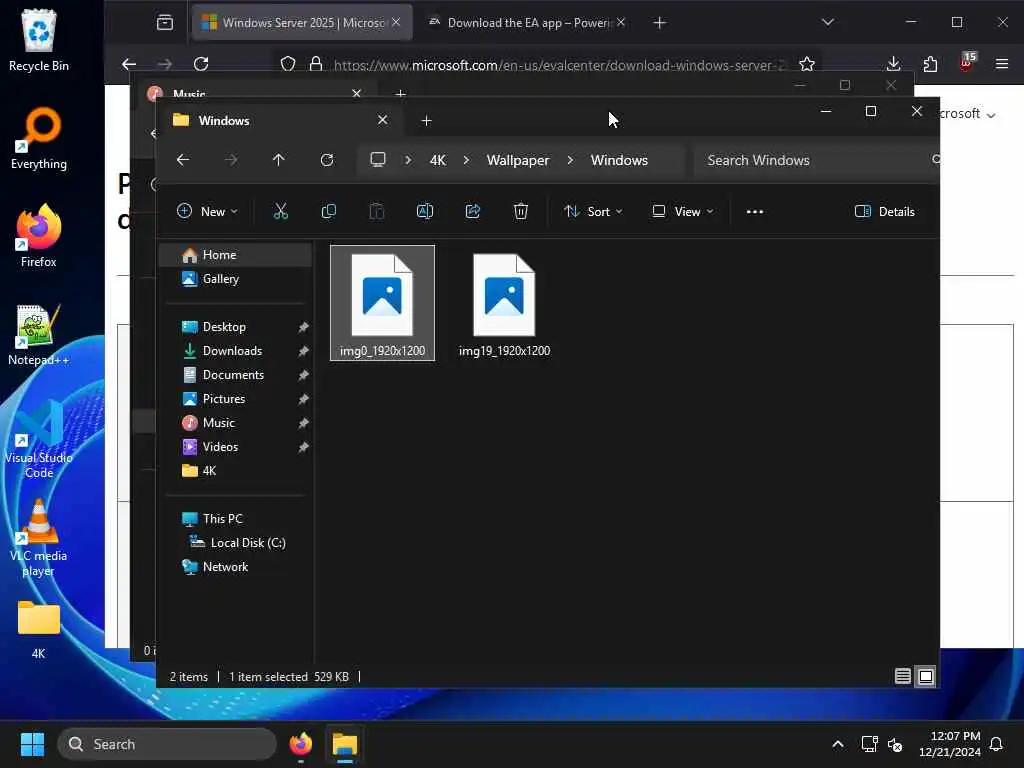The height and width of the screenshot is (768, 1024).
Task: Open Firefox application hamburger menu
Action: (1002, 63)
